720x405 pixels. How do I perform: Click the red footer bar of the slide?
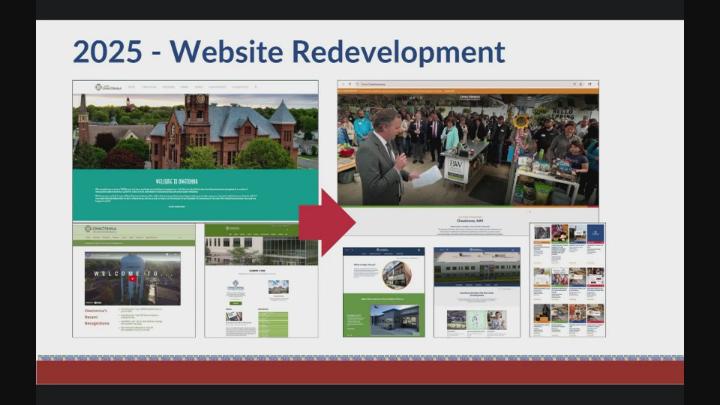(x=360, y=372)
